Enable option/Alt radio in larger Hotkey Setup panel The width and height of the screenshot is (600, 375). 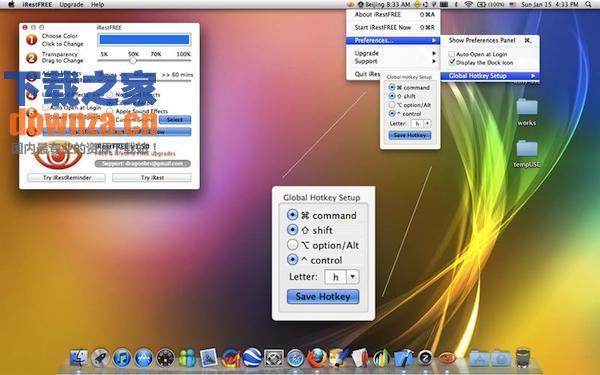[x=292, y=245]
